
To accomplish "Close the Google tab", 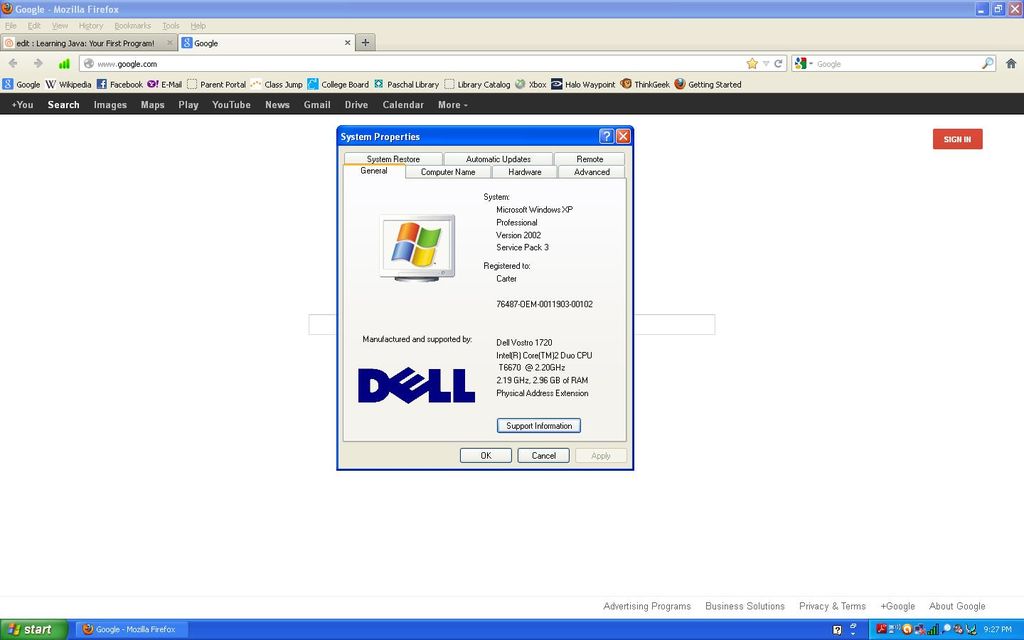I will (x=347, y=42).
